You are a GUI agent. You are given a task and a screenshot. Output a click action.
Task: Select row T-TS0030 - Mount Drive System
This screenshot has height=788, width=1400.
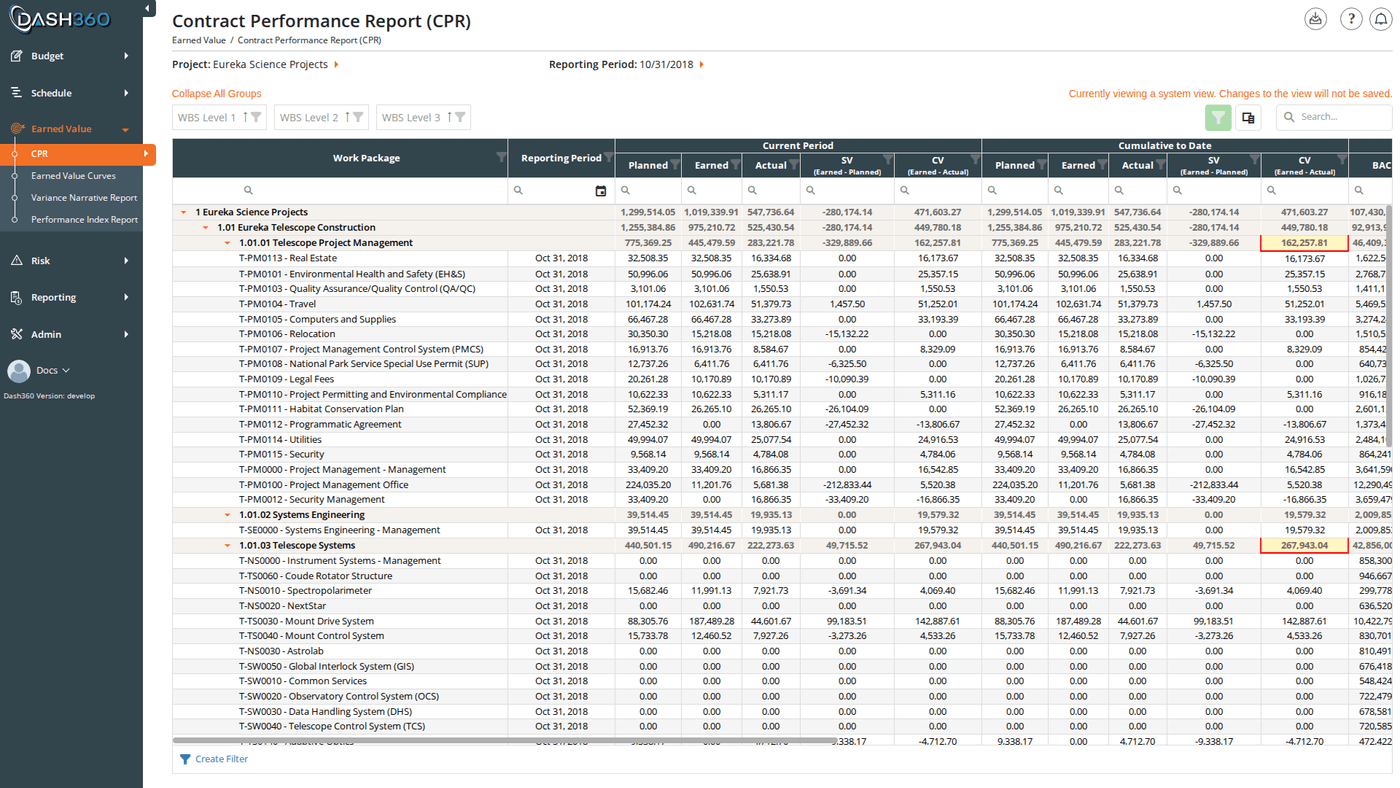coord(780,621)
